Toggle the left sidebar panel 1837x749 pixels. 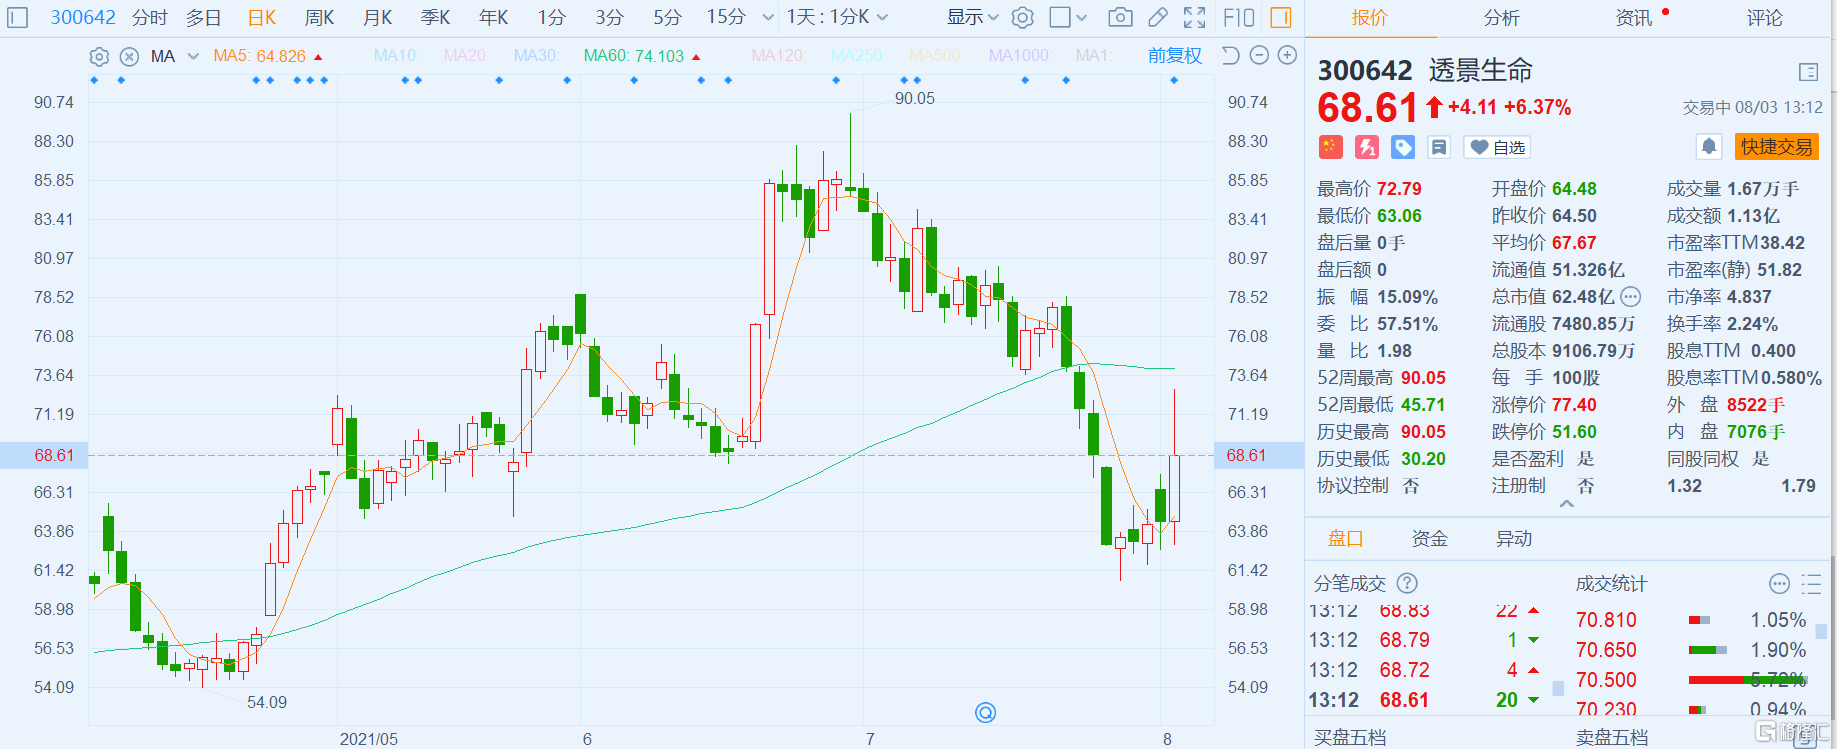[x=18, y=17]
